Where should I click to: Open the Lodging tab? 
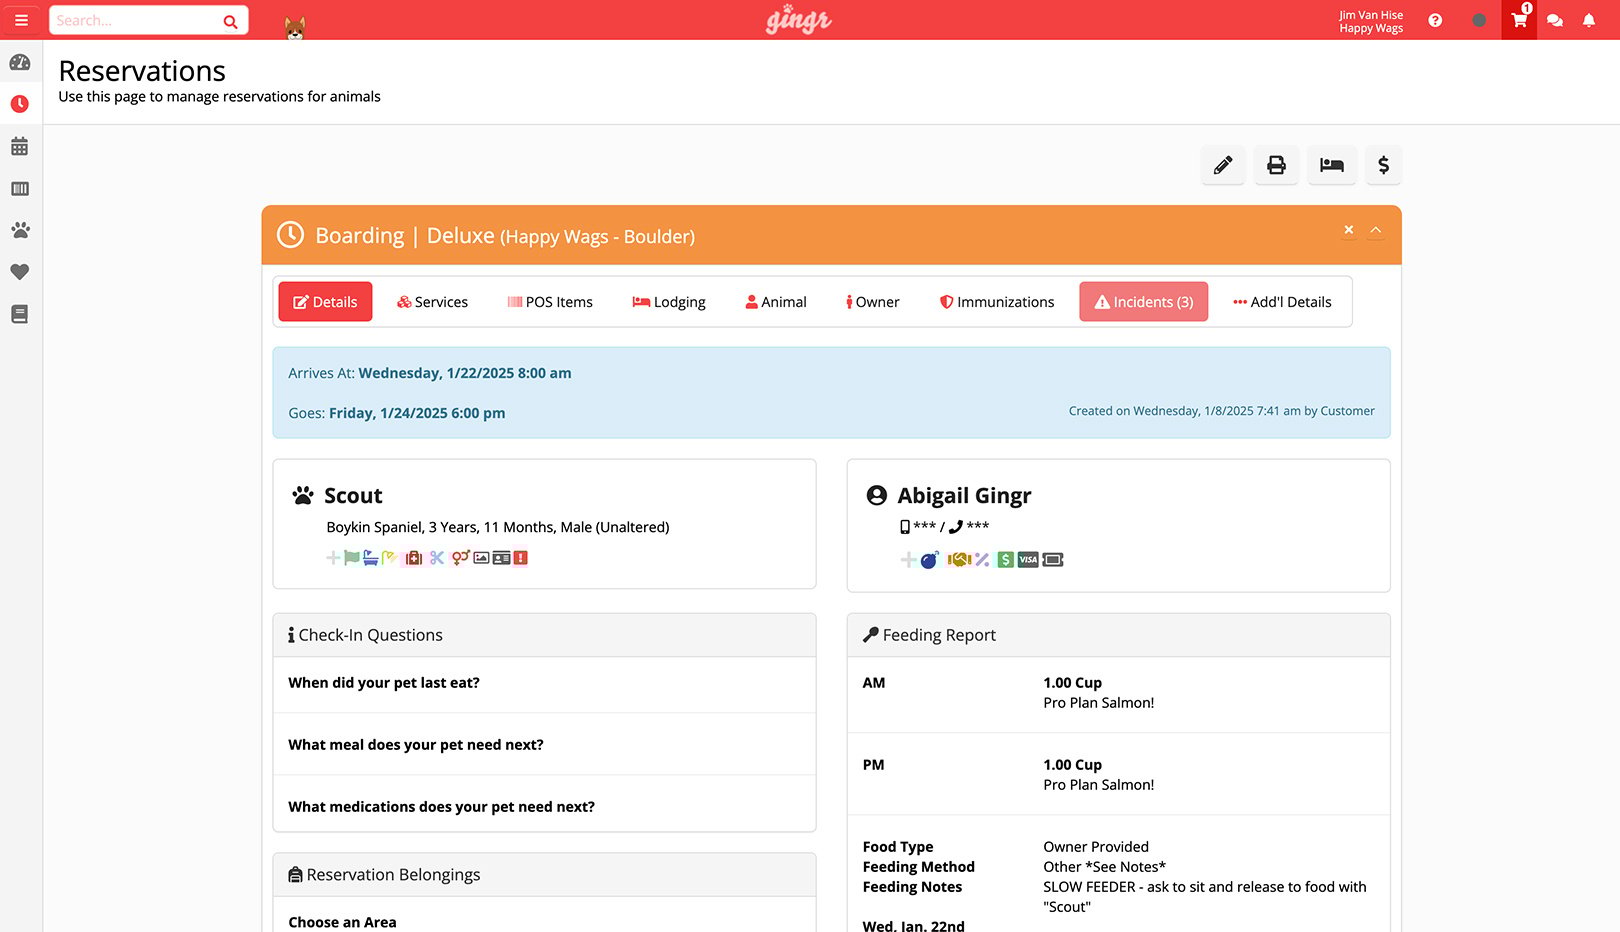(668, 301)
